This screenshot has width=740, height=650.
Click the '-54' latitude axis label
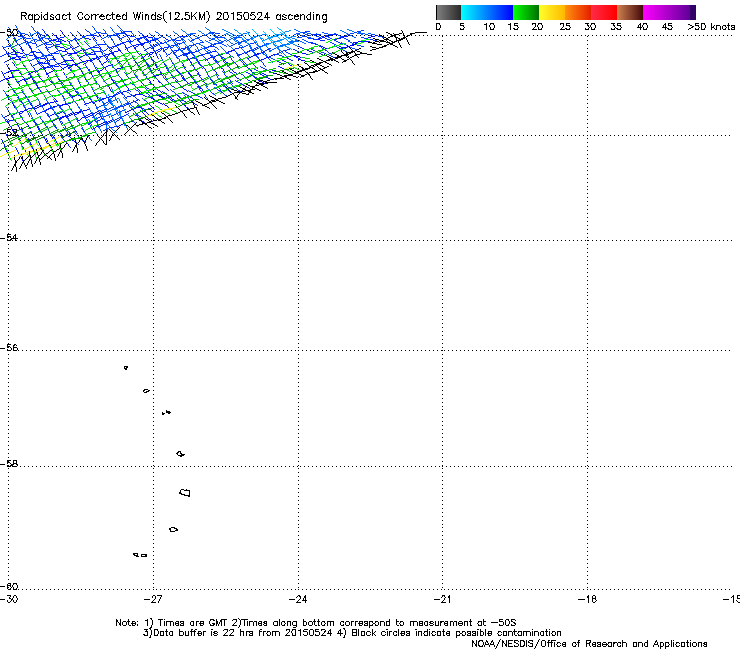click(9, 237)
